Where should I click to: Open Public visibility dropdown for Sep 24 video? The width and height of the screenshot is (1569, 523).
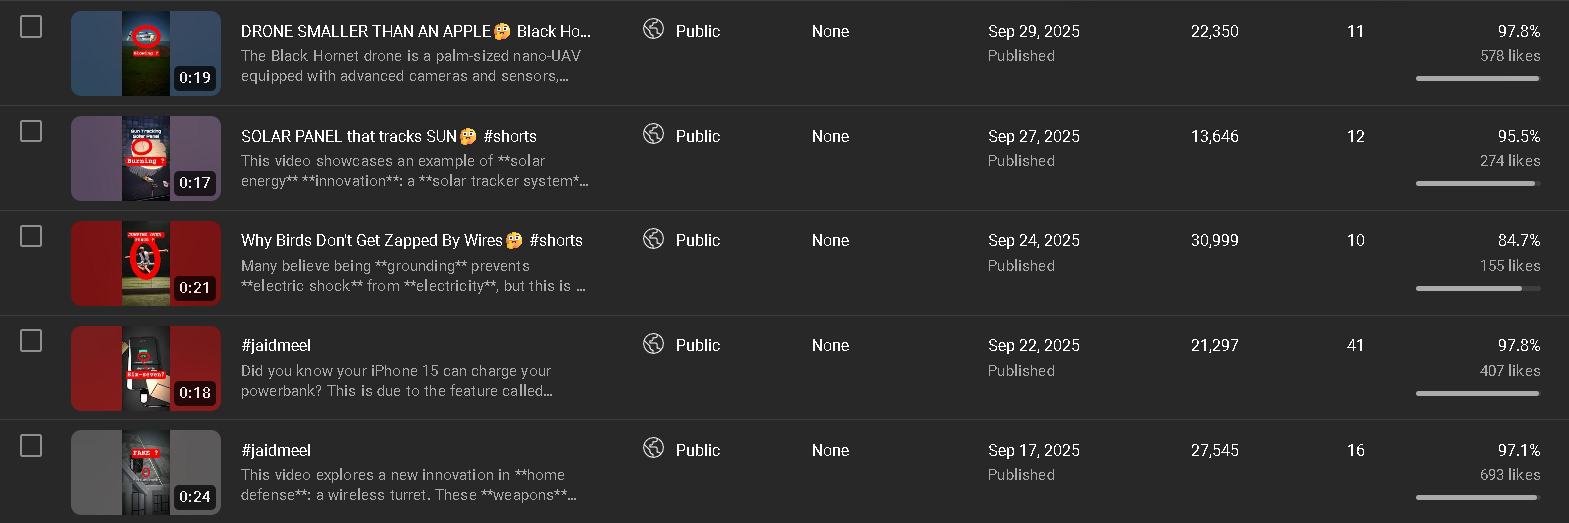click(697, 240)
